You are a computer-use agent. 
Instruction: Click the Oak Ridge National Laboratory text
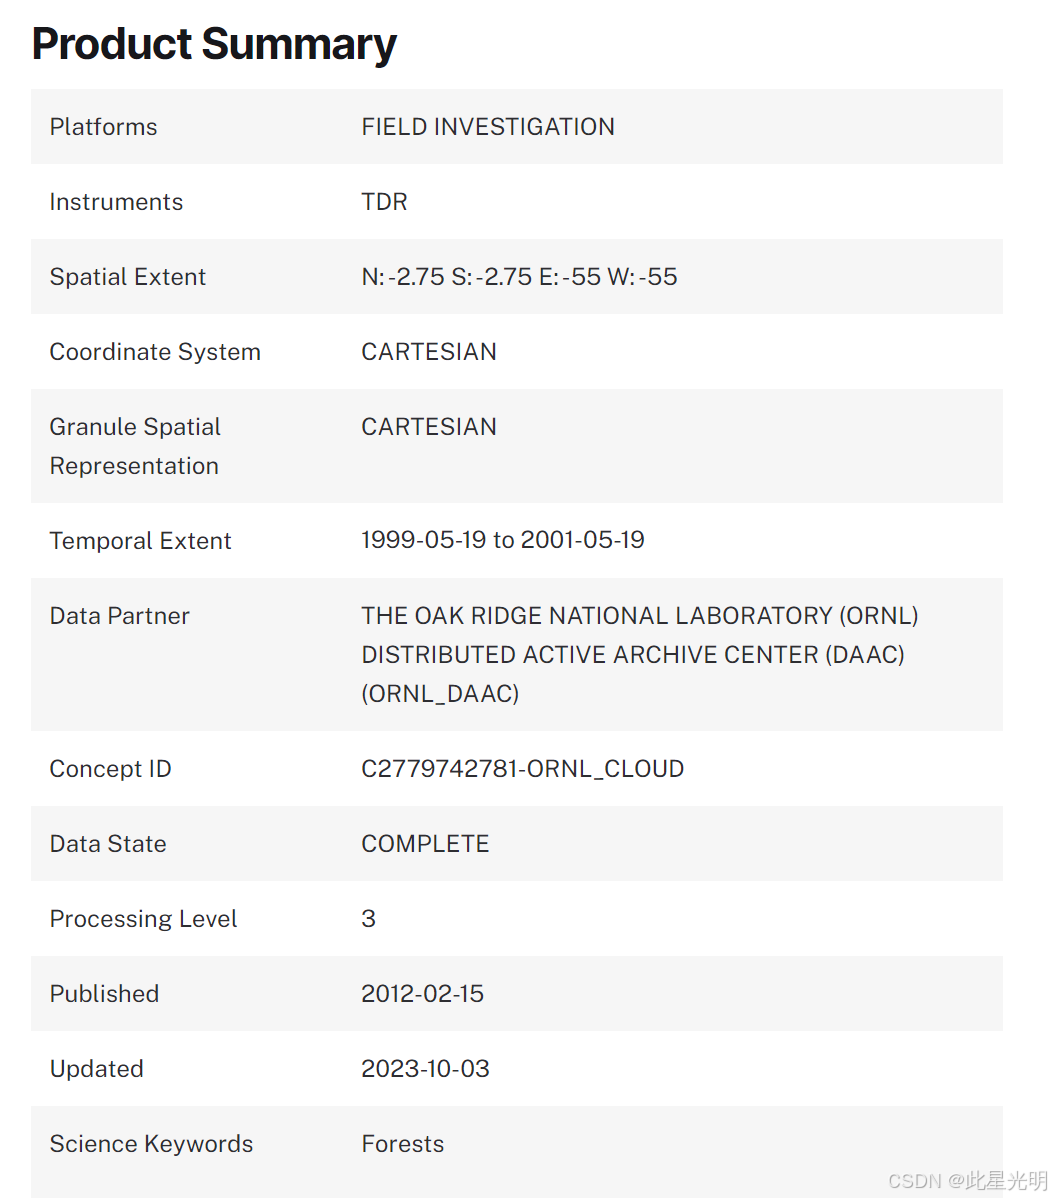click(639, 616)
